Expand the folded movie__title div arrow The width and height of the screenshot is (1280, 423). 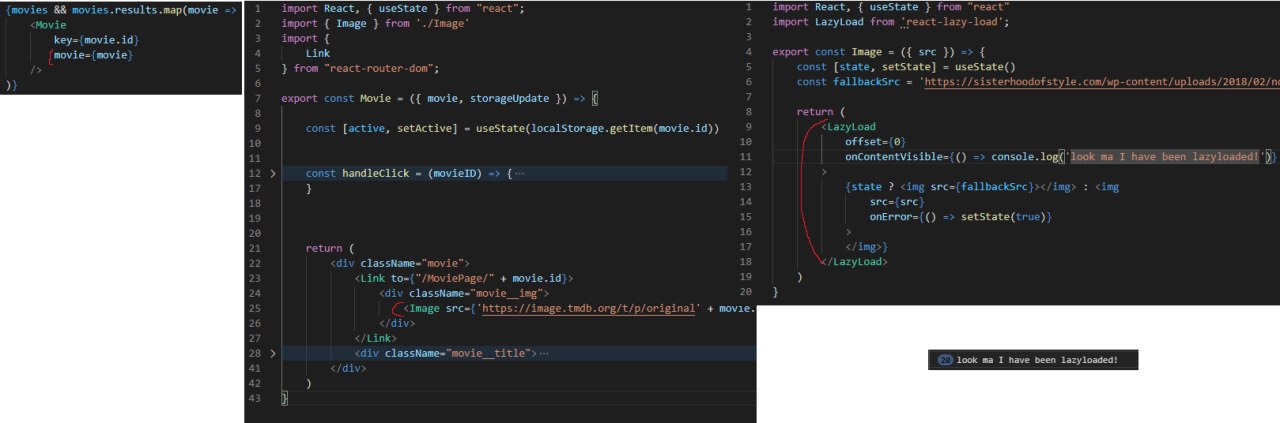tap(272, 353)
